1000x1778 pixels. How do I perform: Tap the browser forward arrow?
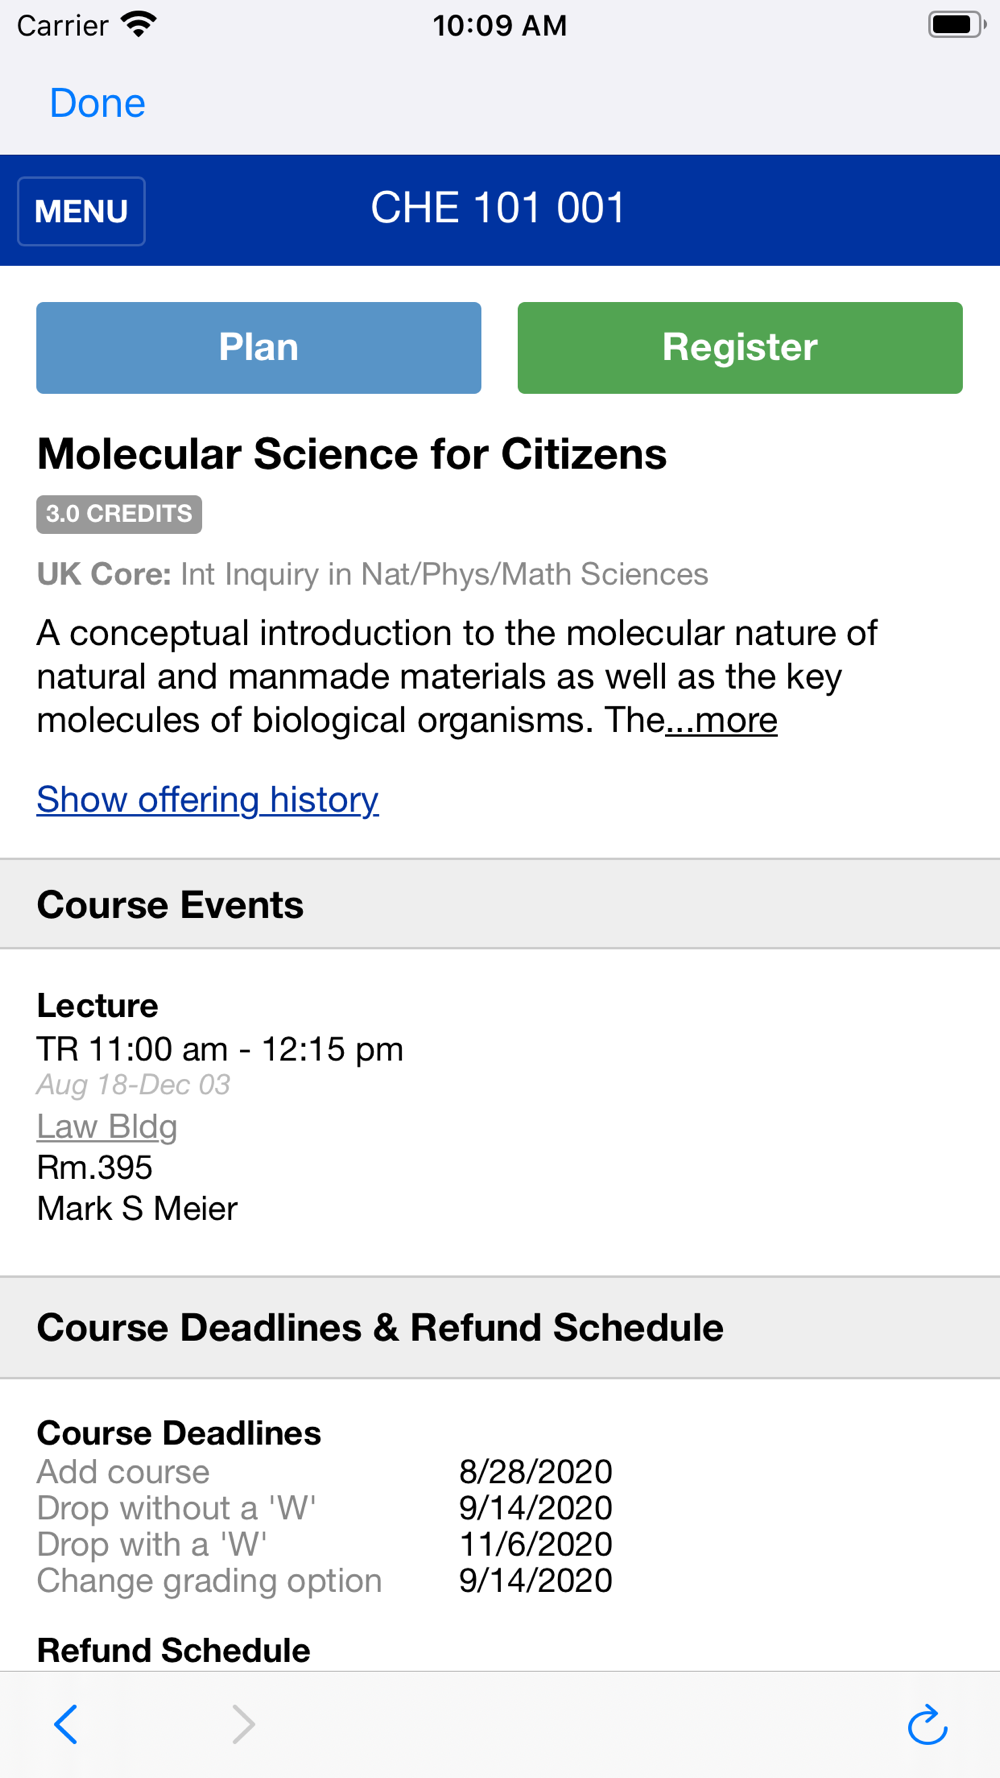click(x=243, y=1724)
